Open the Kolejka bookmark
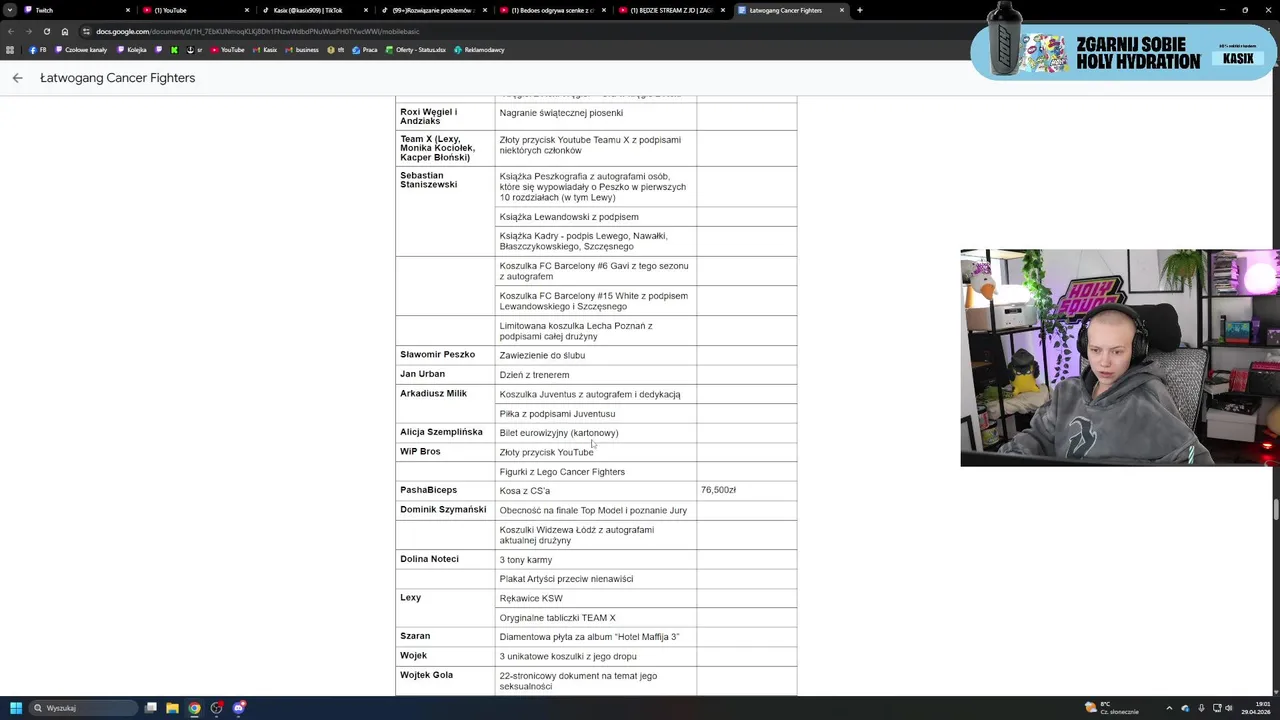This screenshot has height=720, width=1280. coord(132,49)
